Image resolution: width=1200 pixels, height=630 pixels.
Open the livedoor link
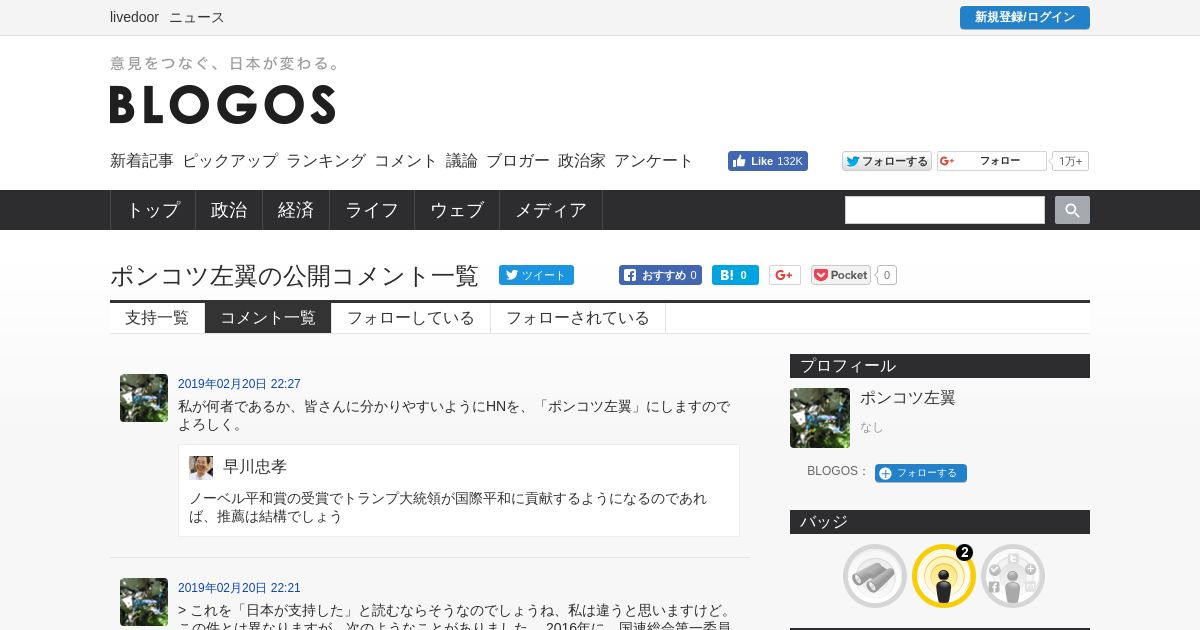click(x=134, y=17)
